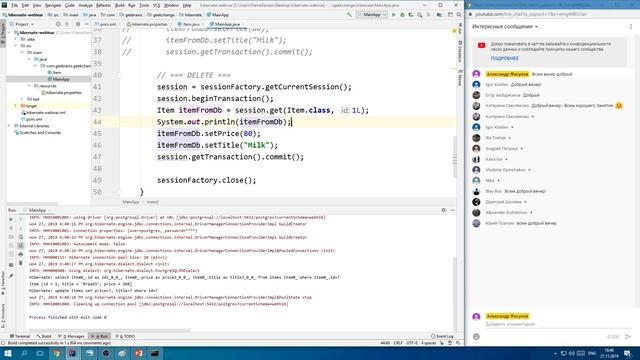Image resolution: width=640 pixels, height=360 pixels.
Task: Clear console with the trash icon
Action: click(20, 263)
